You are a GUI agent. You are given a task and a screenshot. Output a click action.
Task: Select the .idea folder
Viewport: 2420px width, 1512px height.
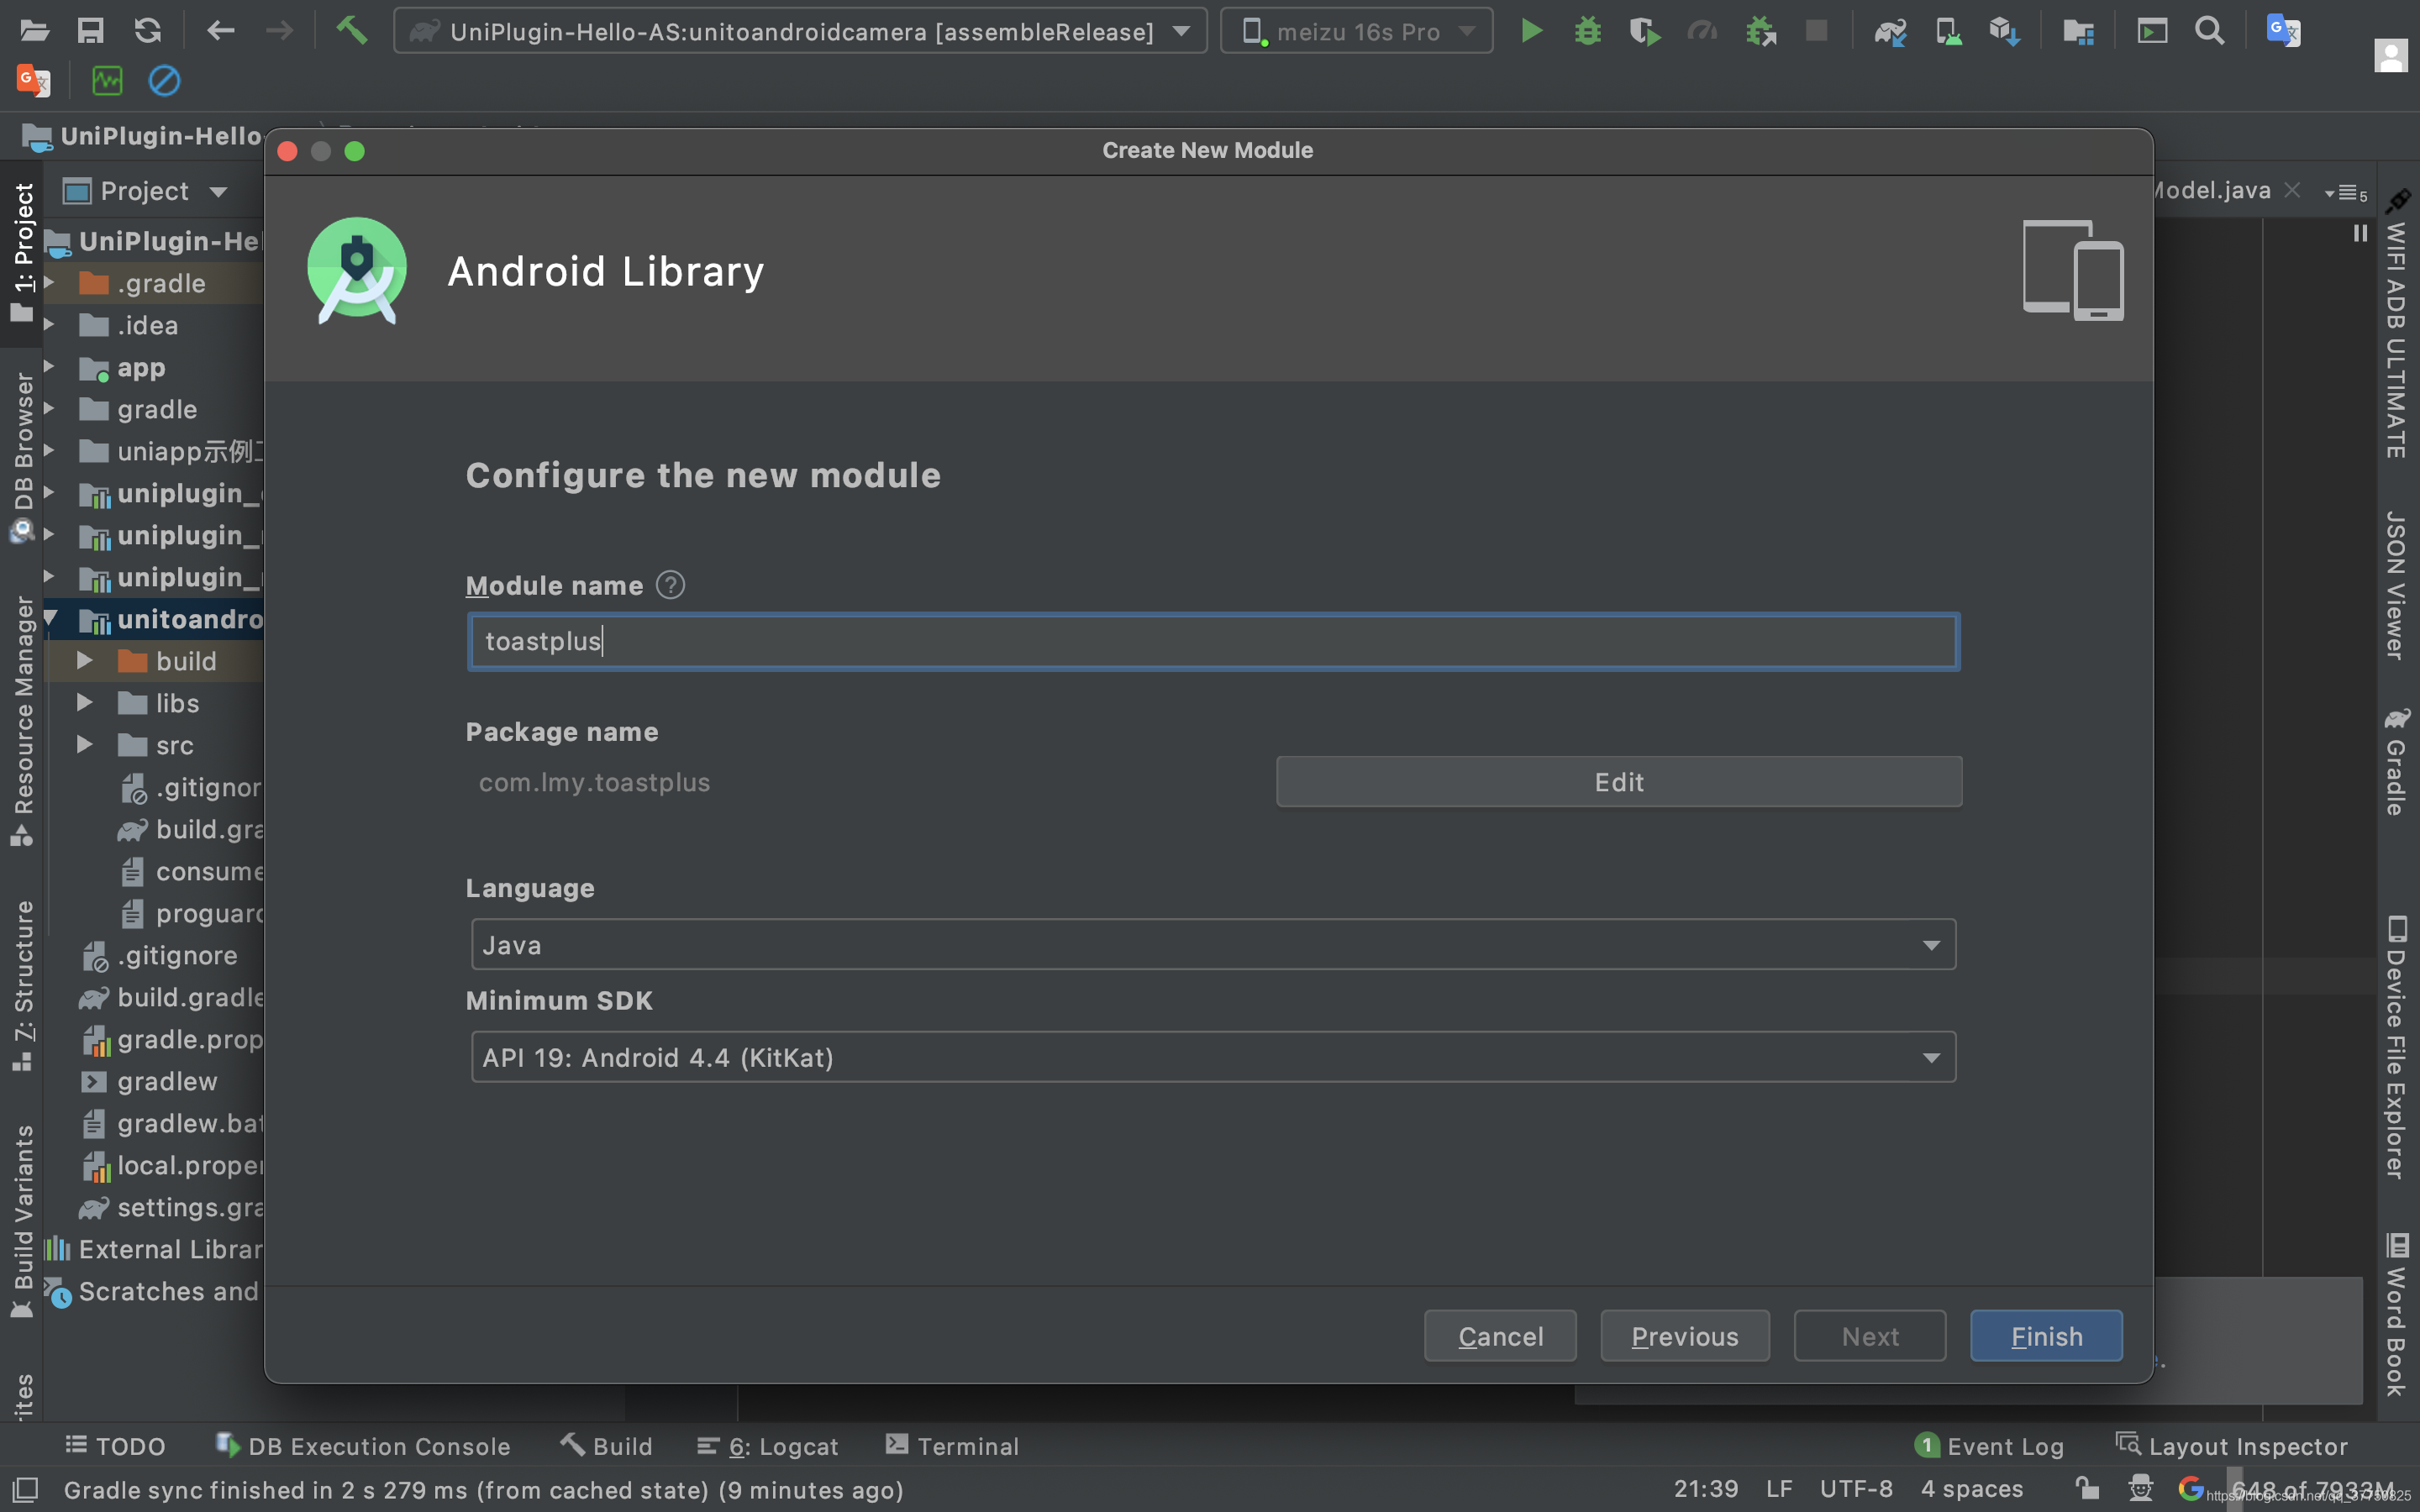click(130, 325)
